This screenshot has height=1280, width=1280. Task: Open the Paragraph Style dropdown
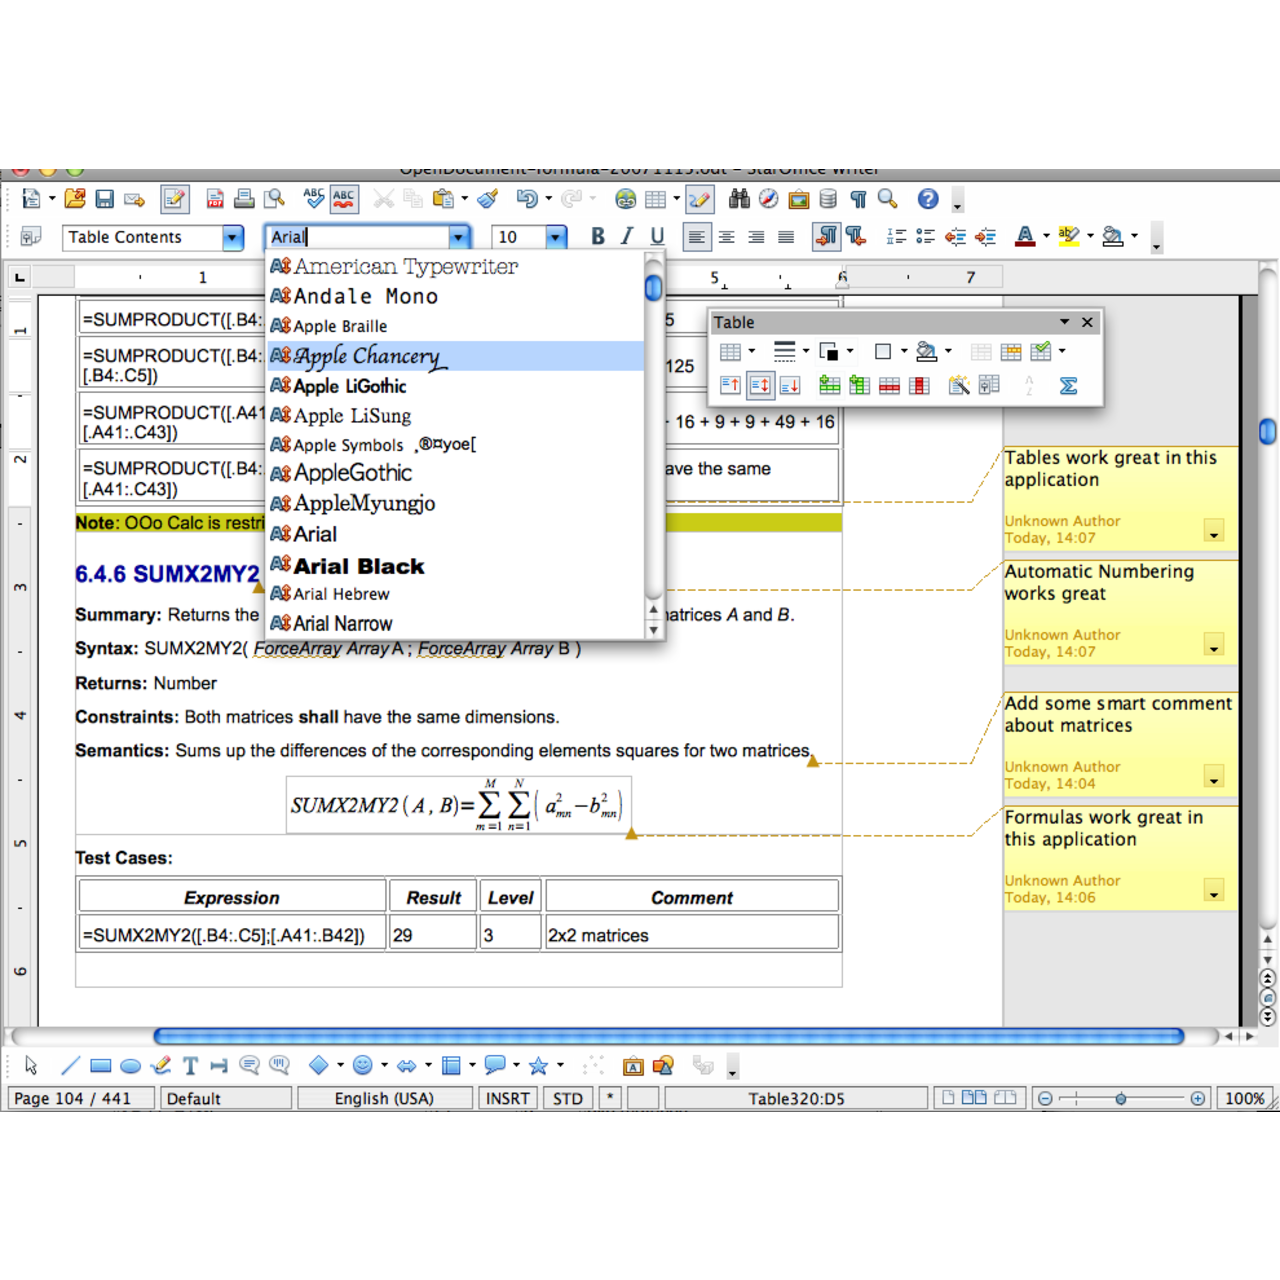point(232,237)
